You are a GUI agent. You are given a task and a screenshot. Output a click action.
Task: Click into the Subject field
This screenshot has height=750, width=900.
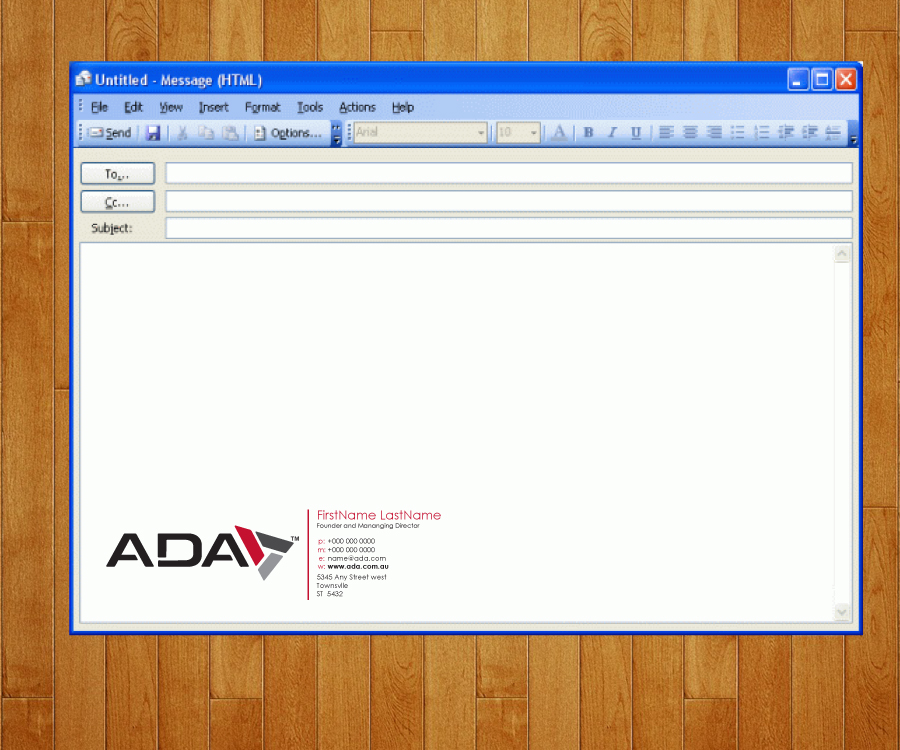[509, 228]
